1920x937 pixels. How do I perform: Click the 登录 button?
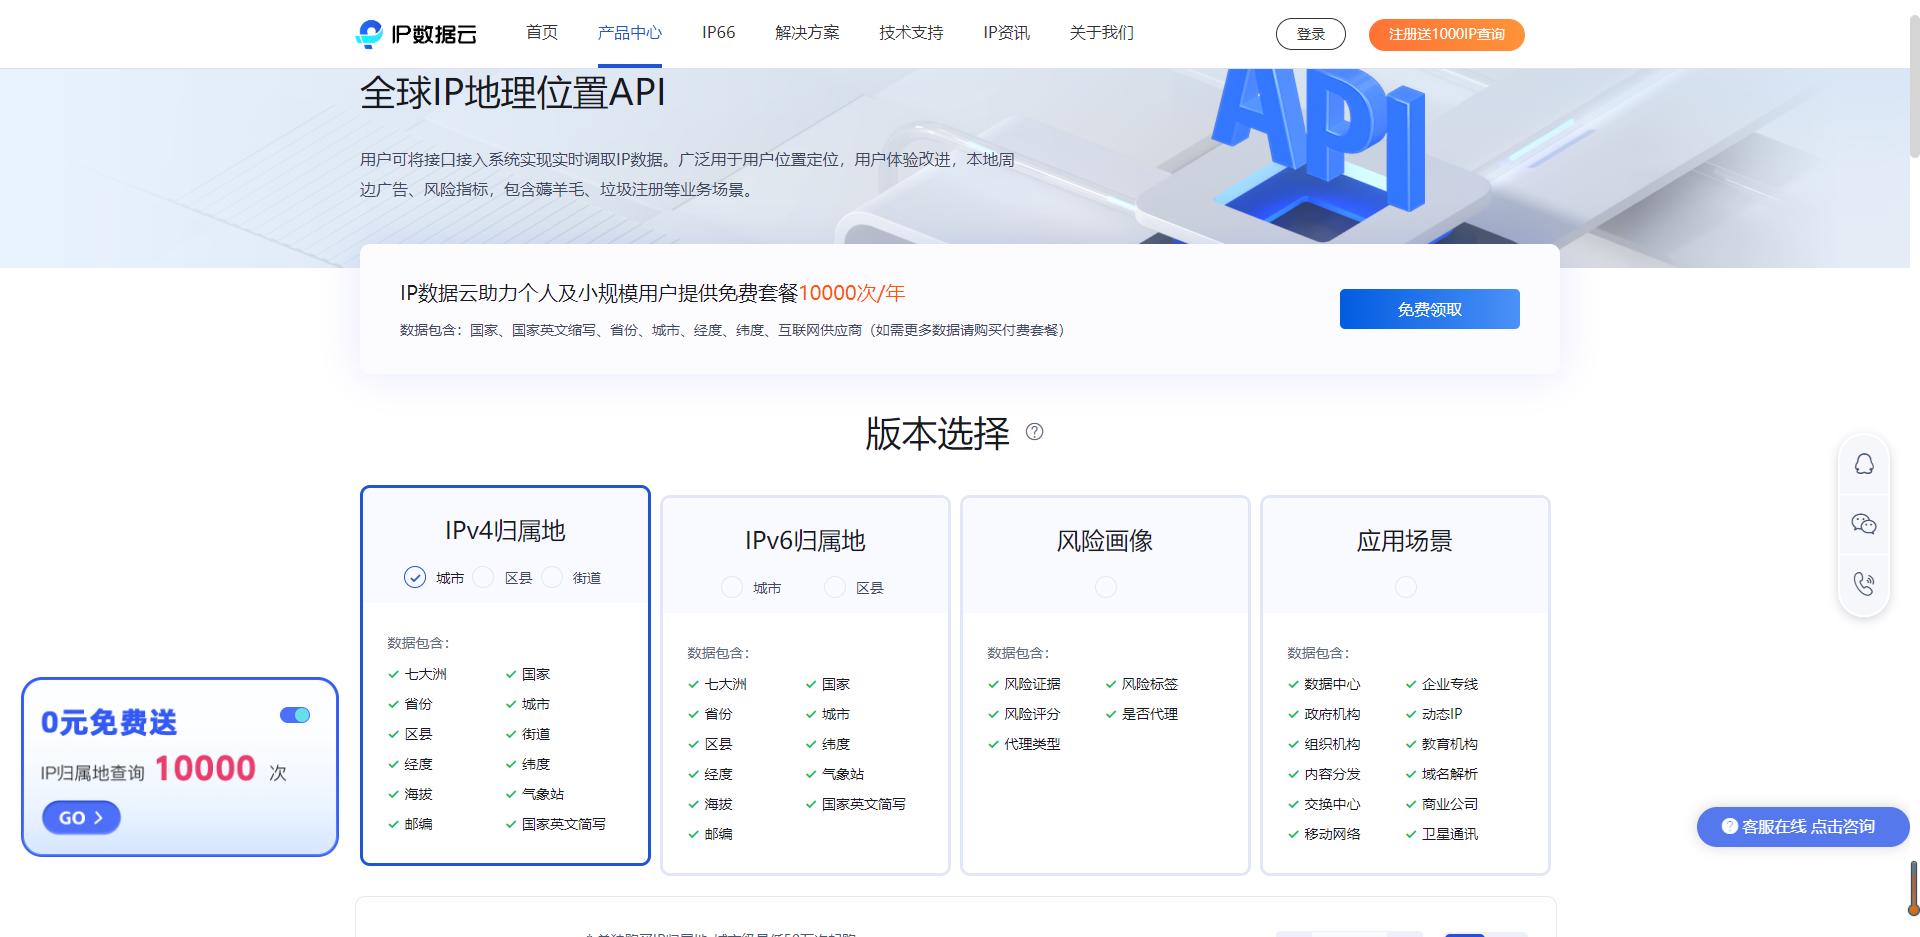pyautogui.click(x=1310, y=33)
